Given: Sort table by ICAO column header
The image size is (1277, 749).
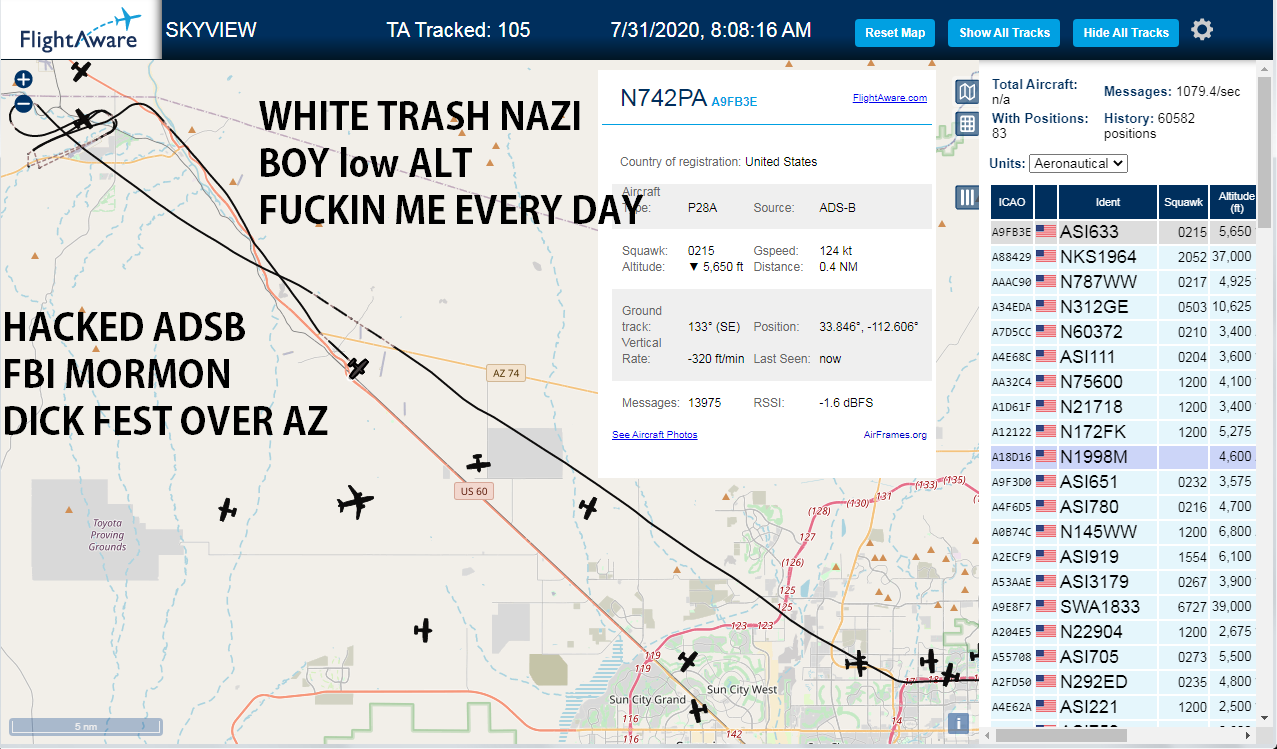Looking at the screenshot, I should point(1010,202).
